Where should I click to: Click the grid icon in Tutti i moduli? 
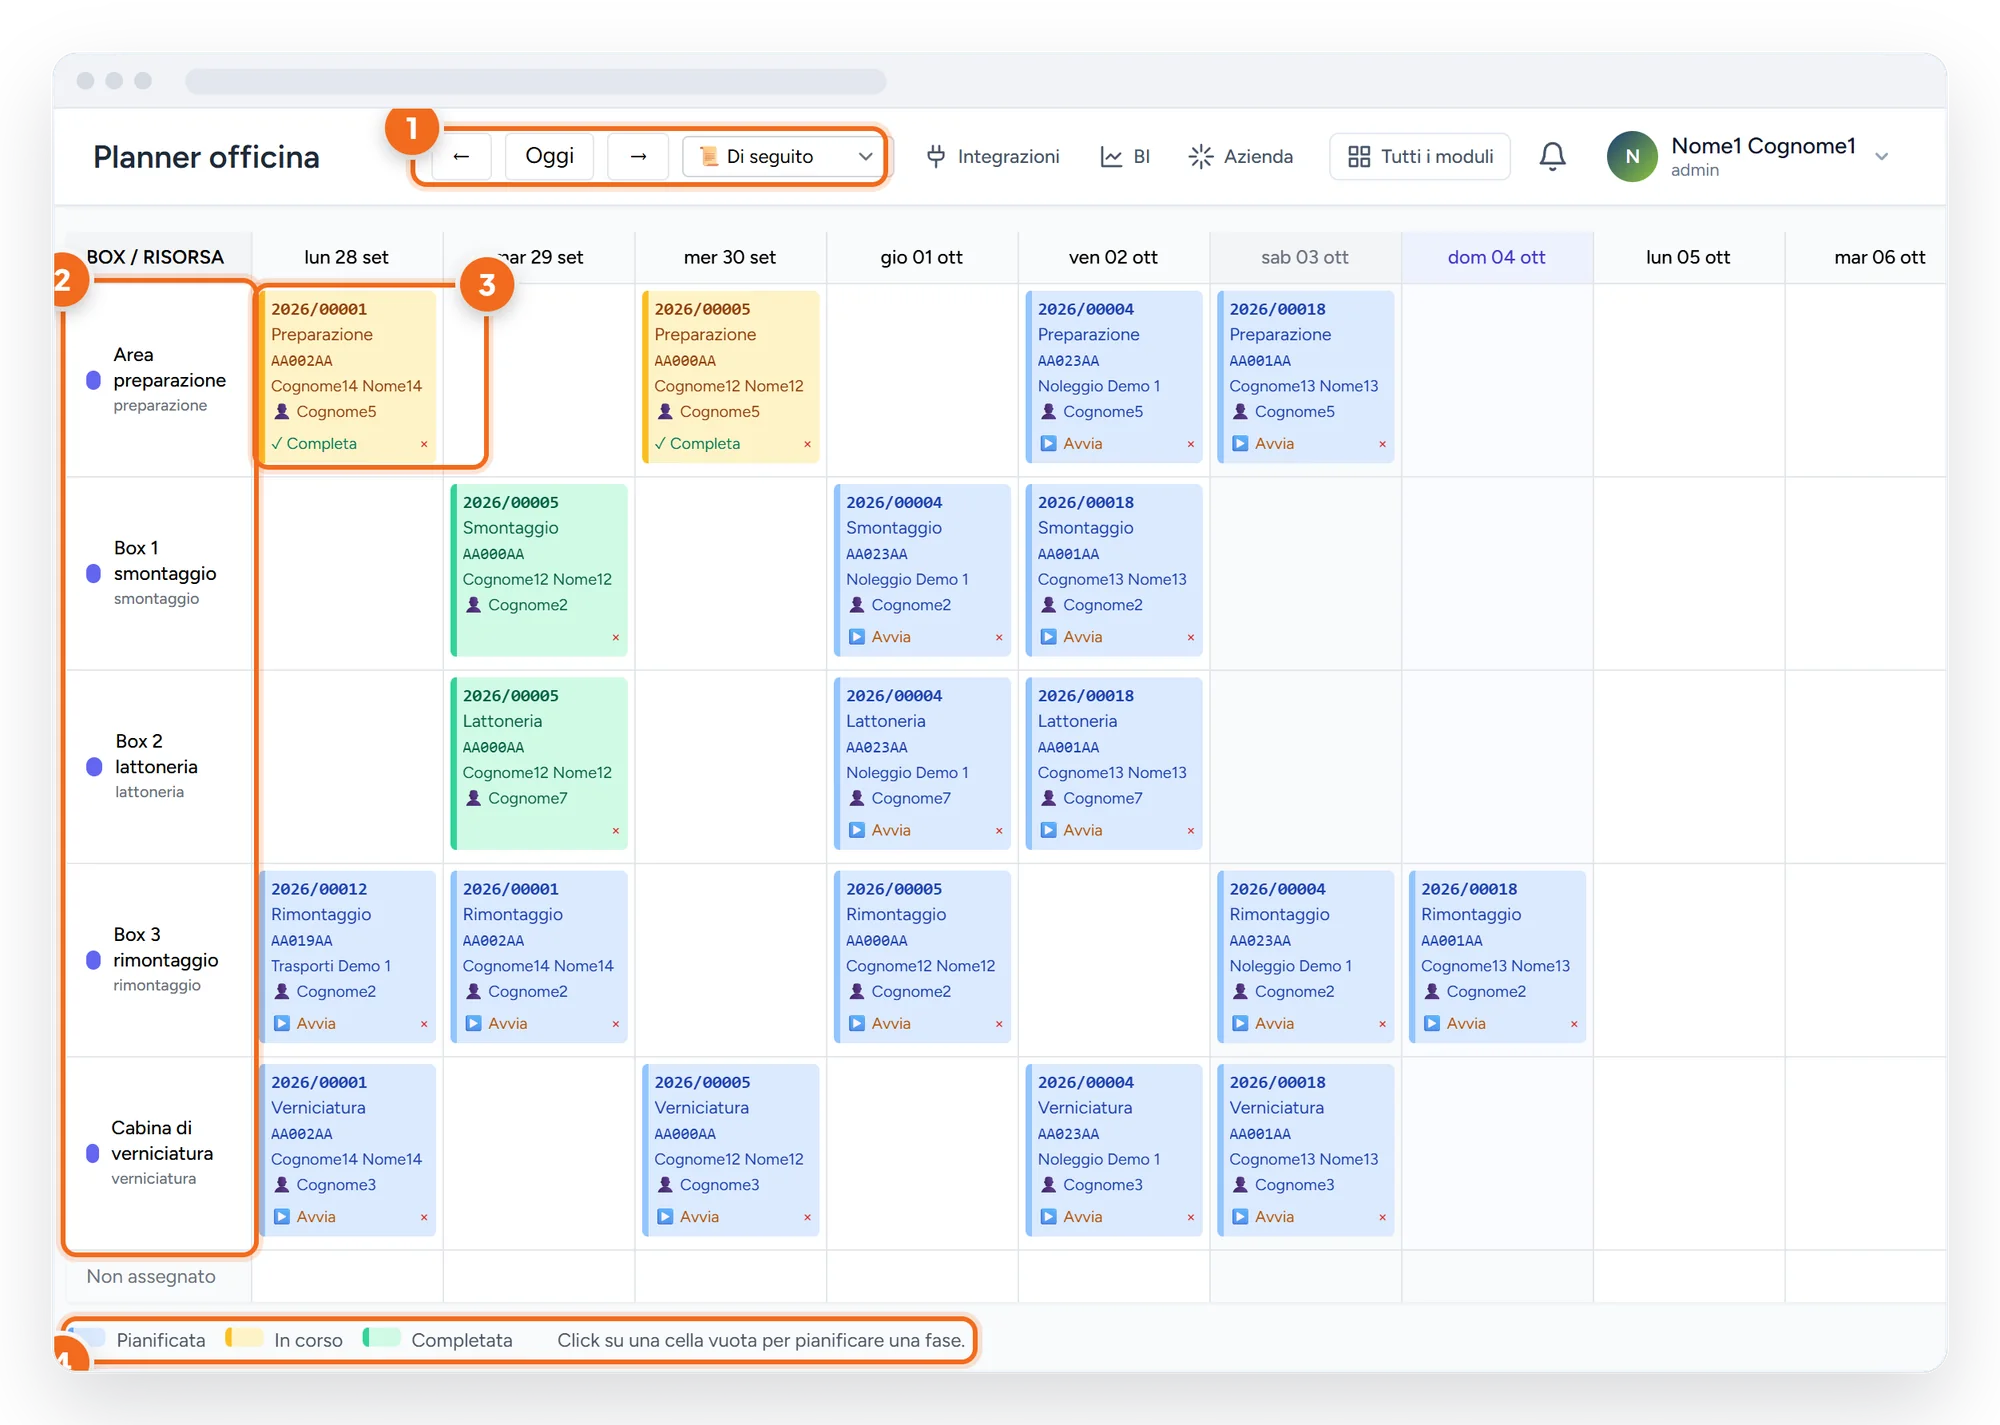click(x=1359, y=157)
